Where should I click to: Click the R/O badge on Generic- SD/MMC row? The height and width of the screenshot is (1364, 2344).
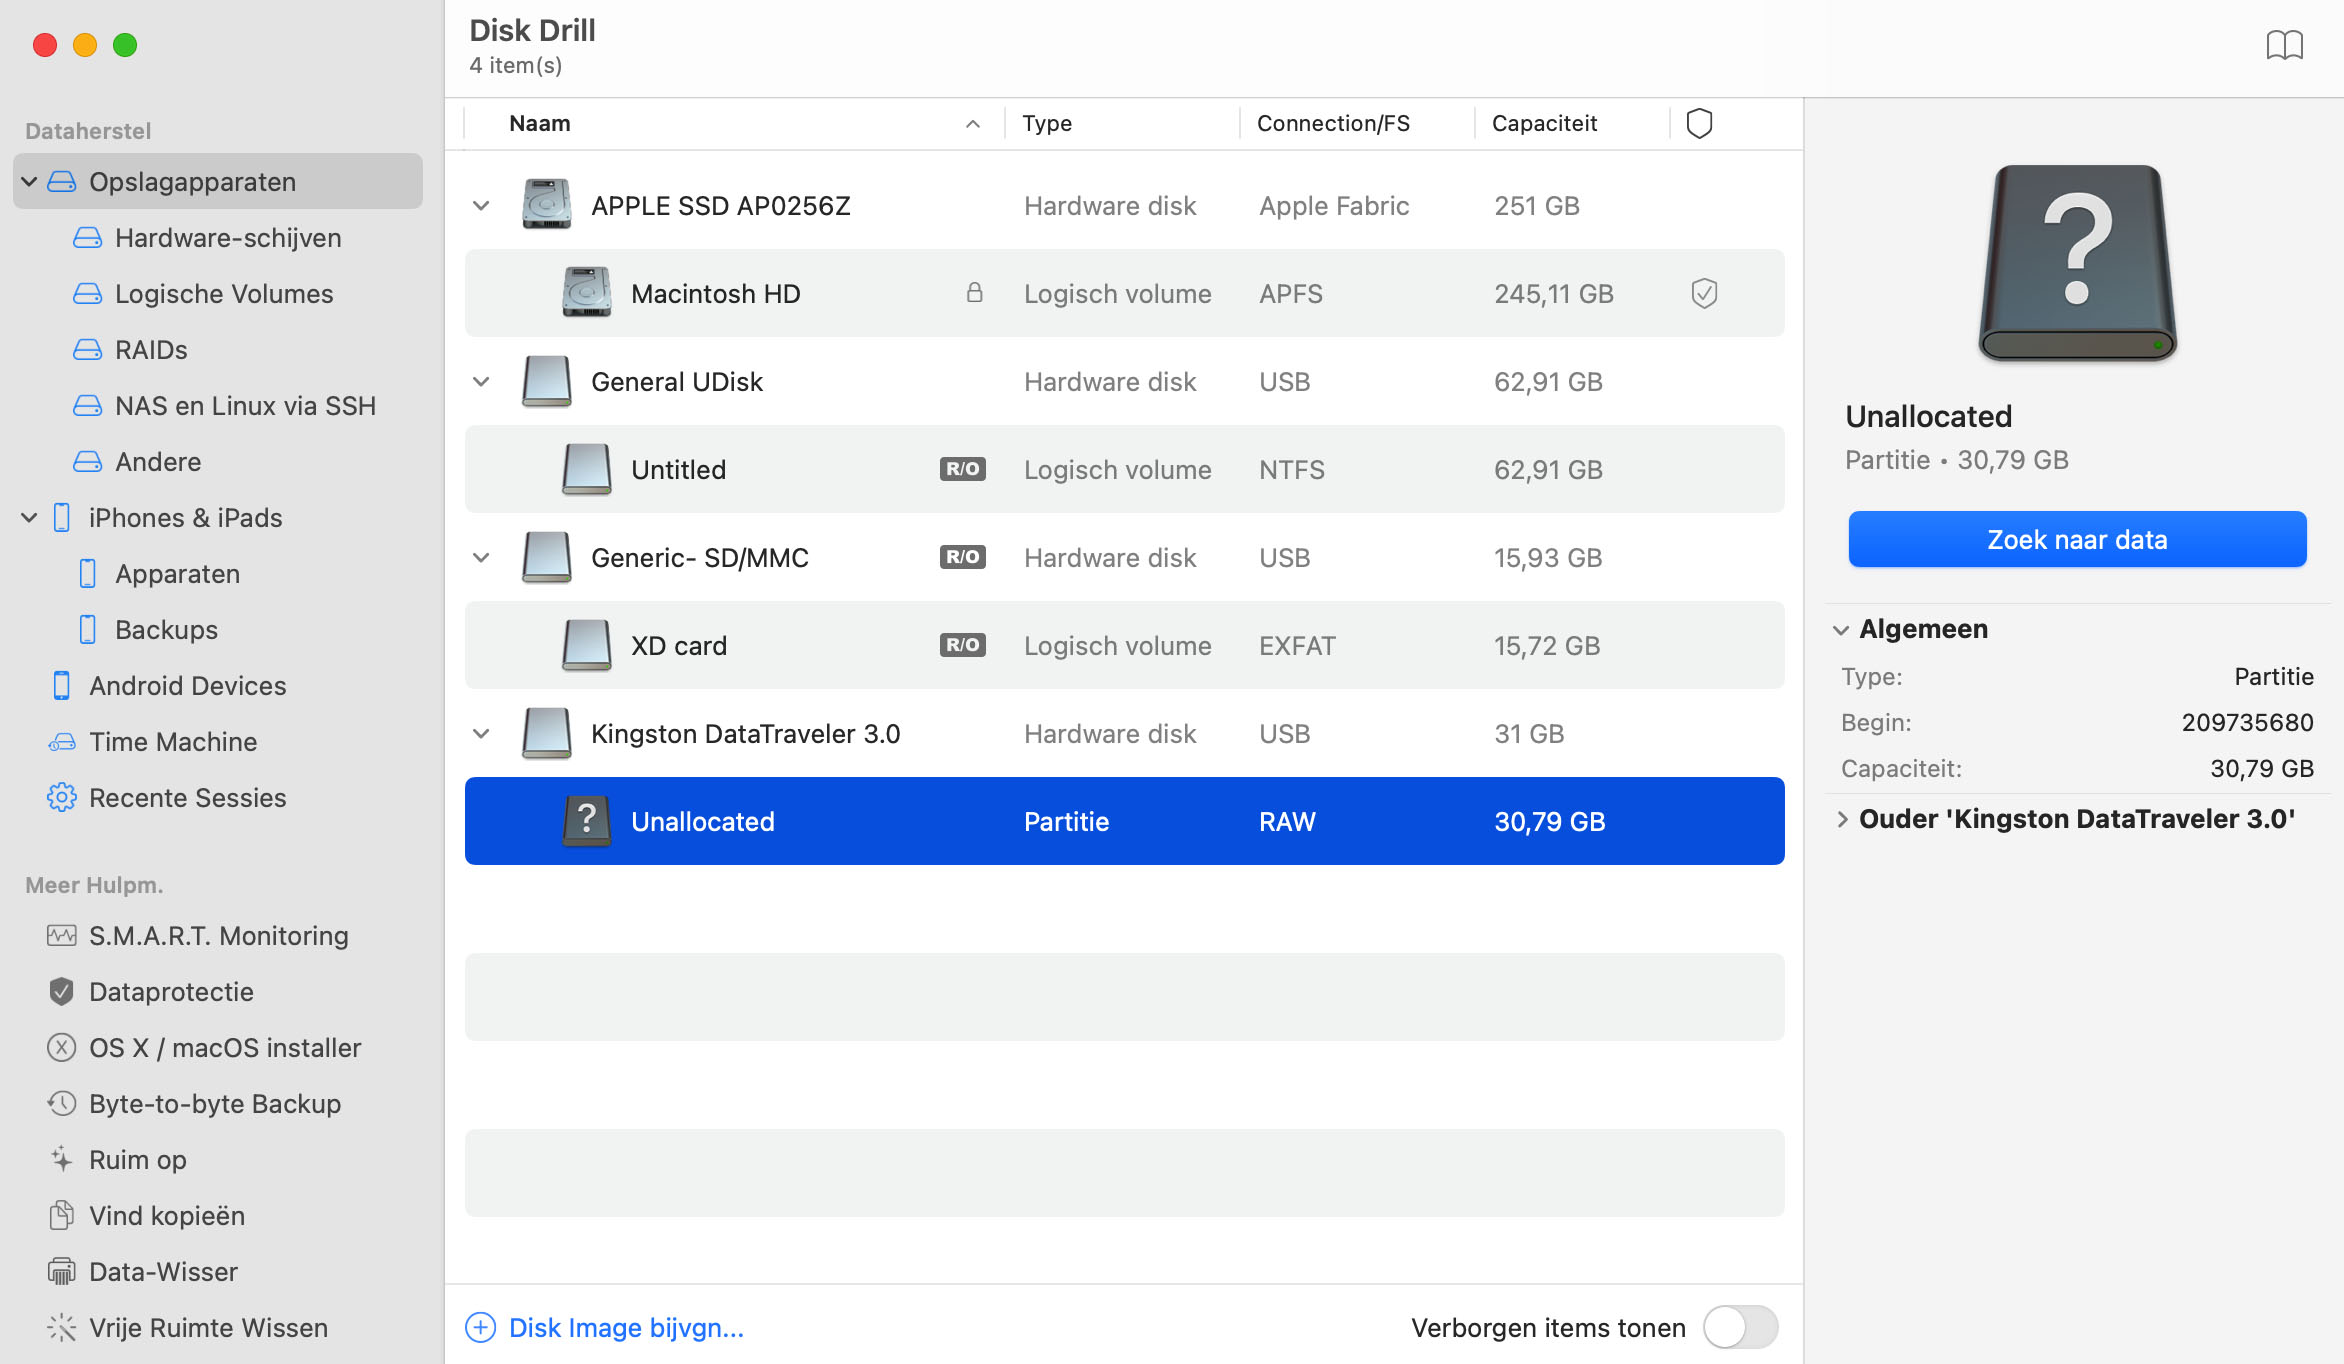(x=962, y=557)
